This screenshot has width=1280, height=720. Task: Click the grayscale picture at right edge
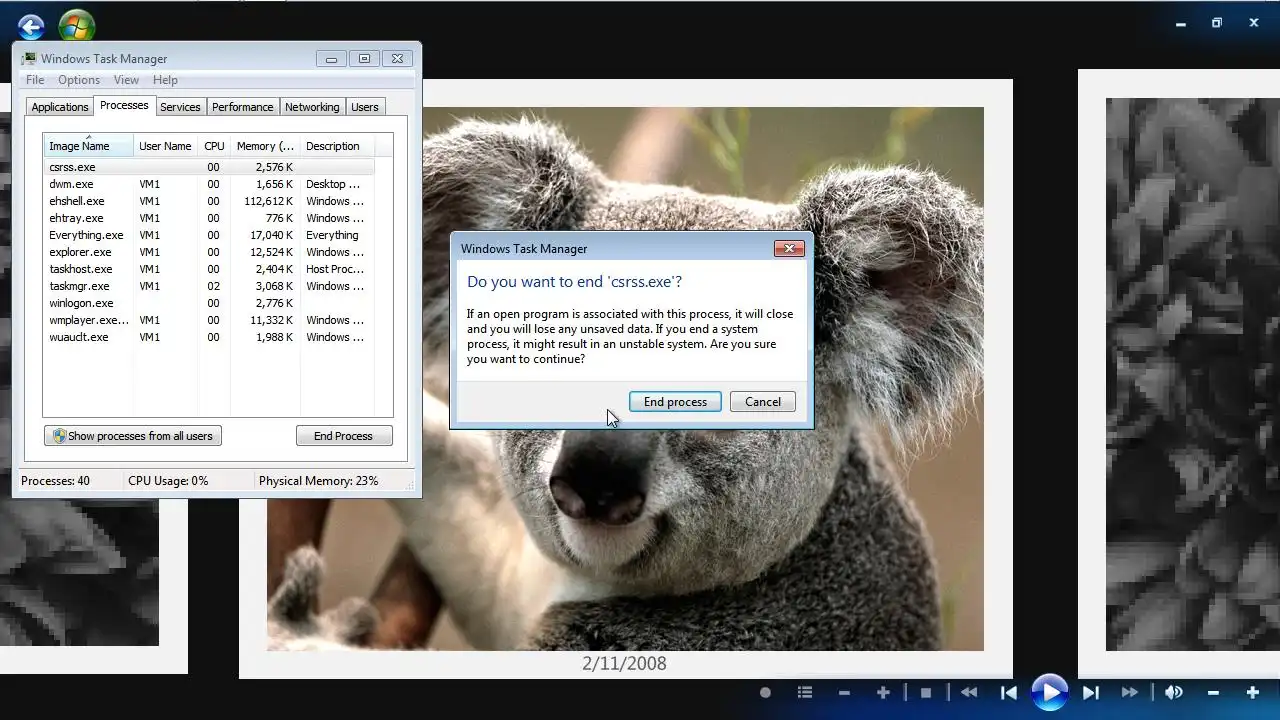pos(1192,374)
